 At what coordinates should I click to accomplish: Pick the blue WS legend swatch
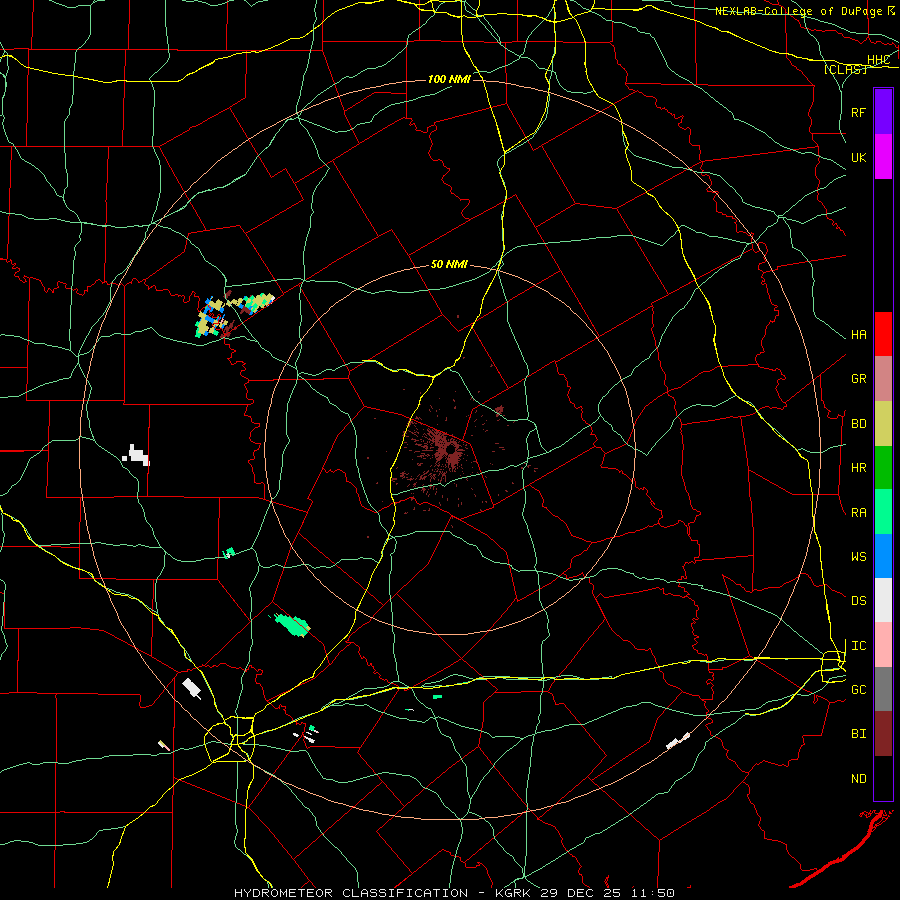point(883,556)
